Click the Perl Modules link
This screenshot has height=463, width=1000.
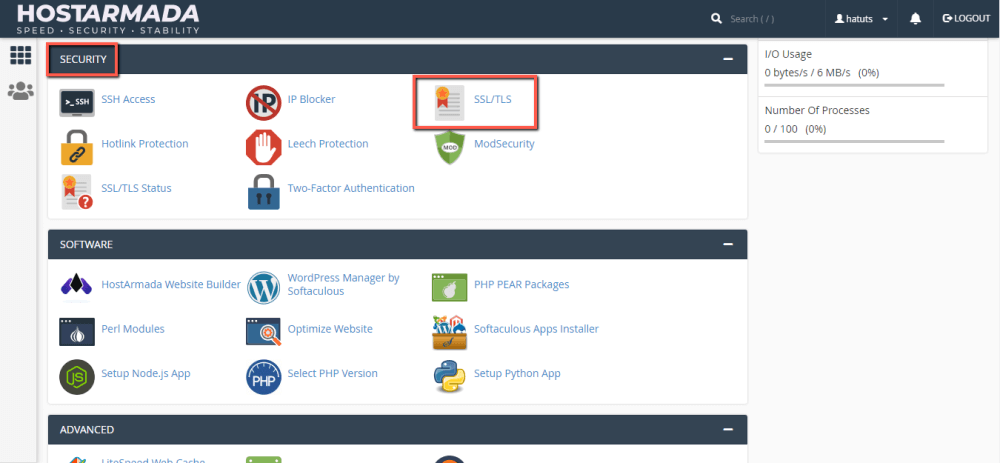[x=133, y=329]
